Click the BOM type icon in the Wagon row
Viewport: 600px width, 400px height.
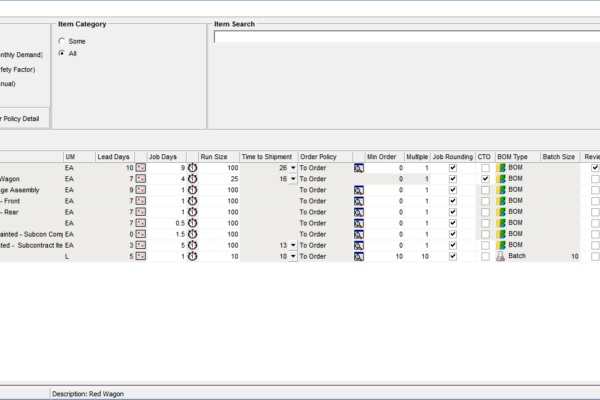point(501,179)
